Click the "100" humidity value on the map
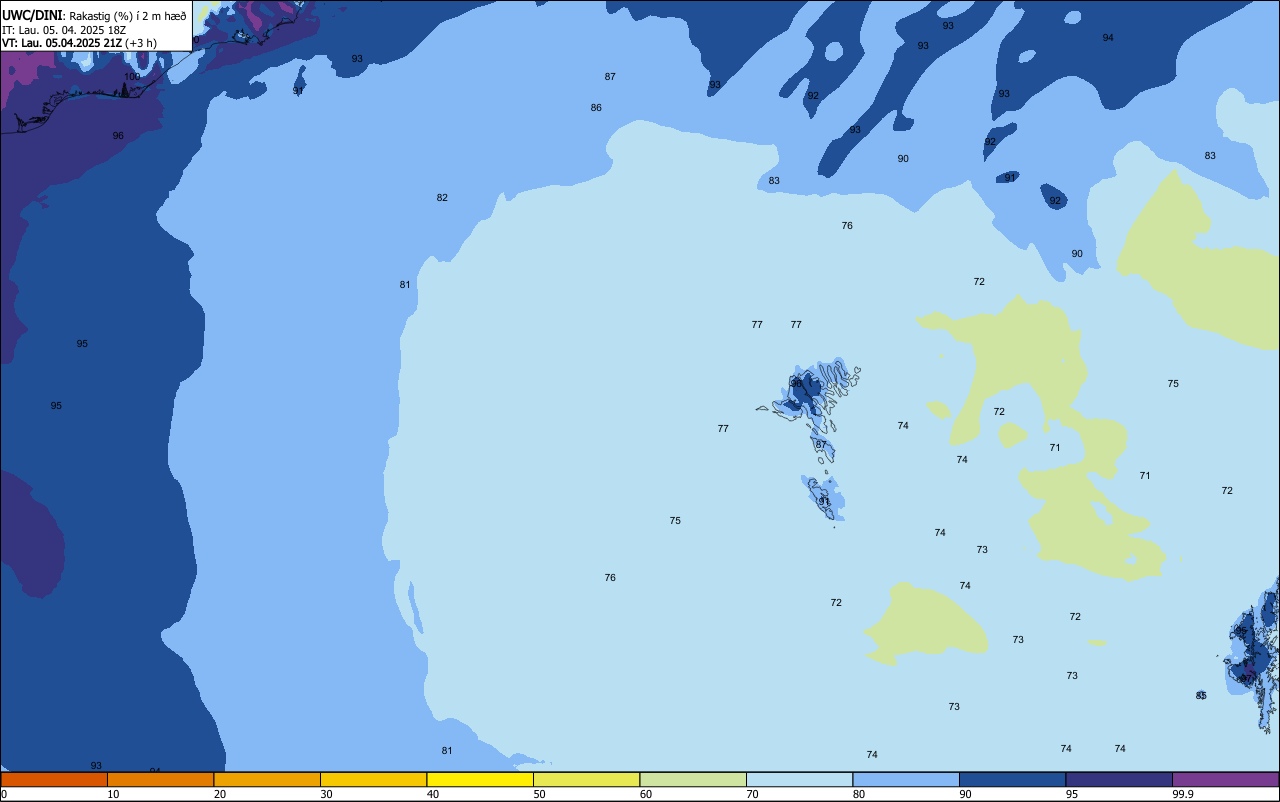1280x802 pixels. 132,77
